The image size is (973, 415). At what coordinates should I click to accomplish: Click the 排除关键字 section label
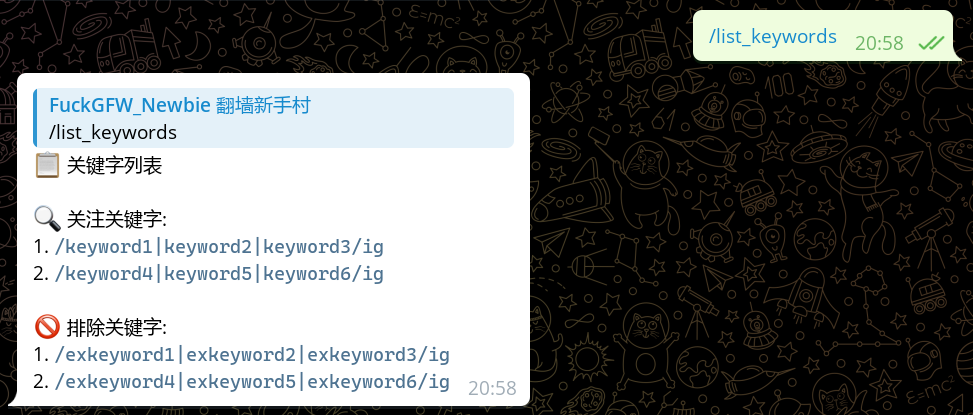coord(117,326)
